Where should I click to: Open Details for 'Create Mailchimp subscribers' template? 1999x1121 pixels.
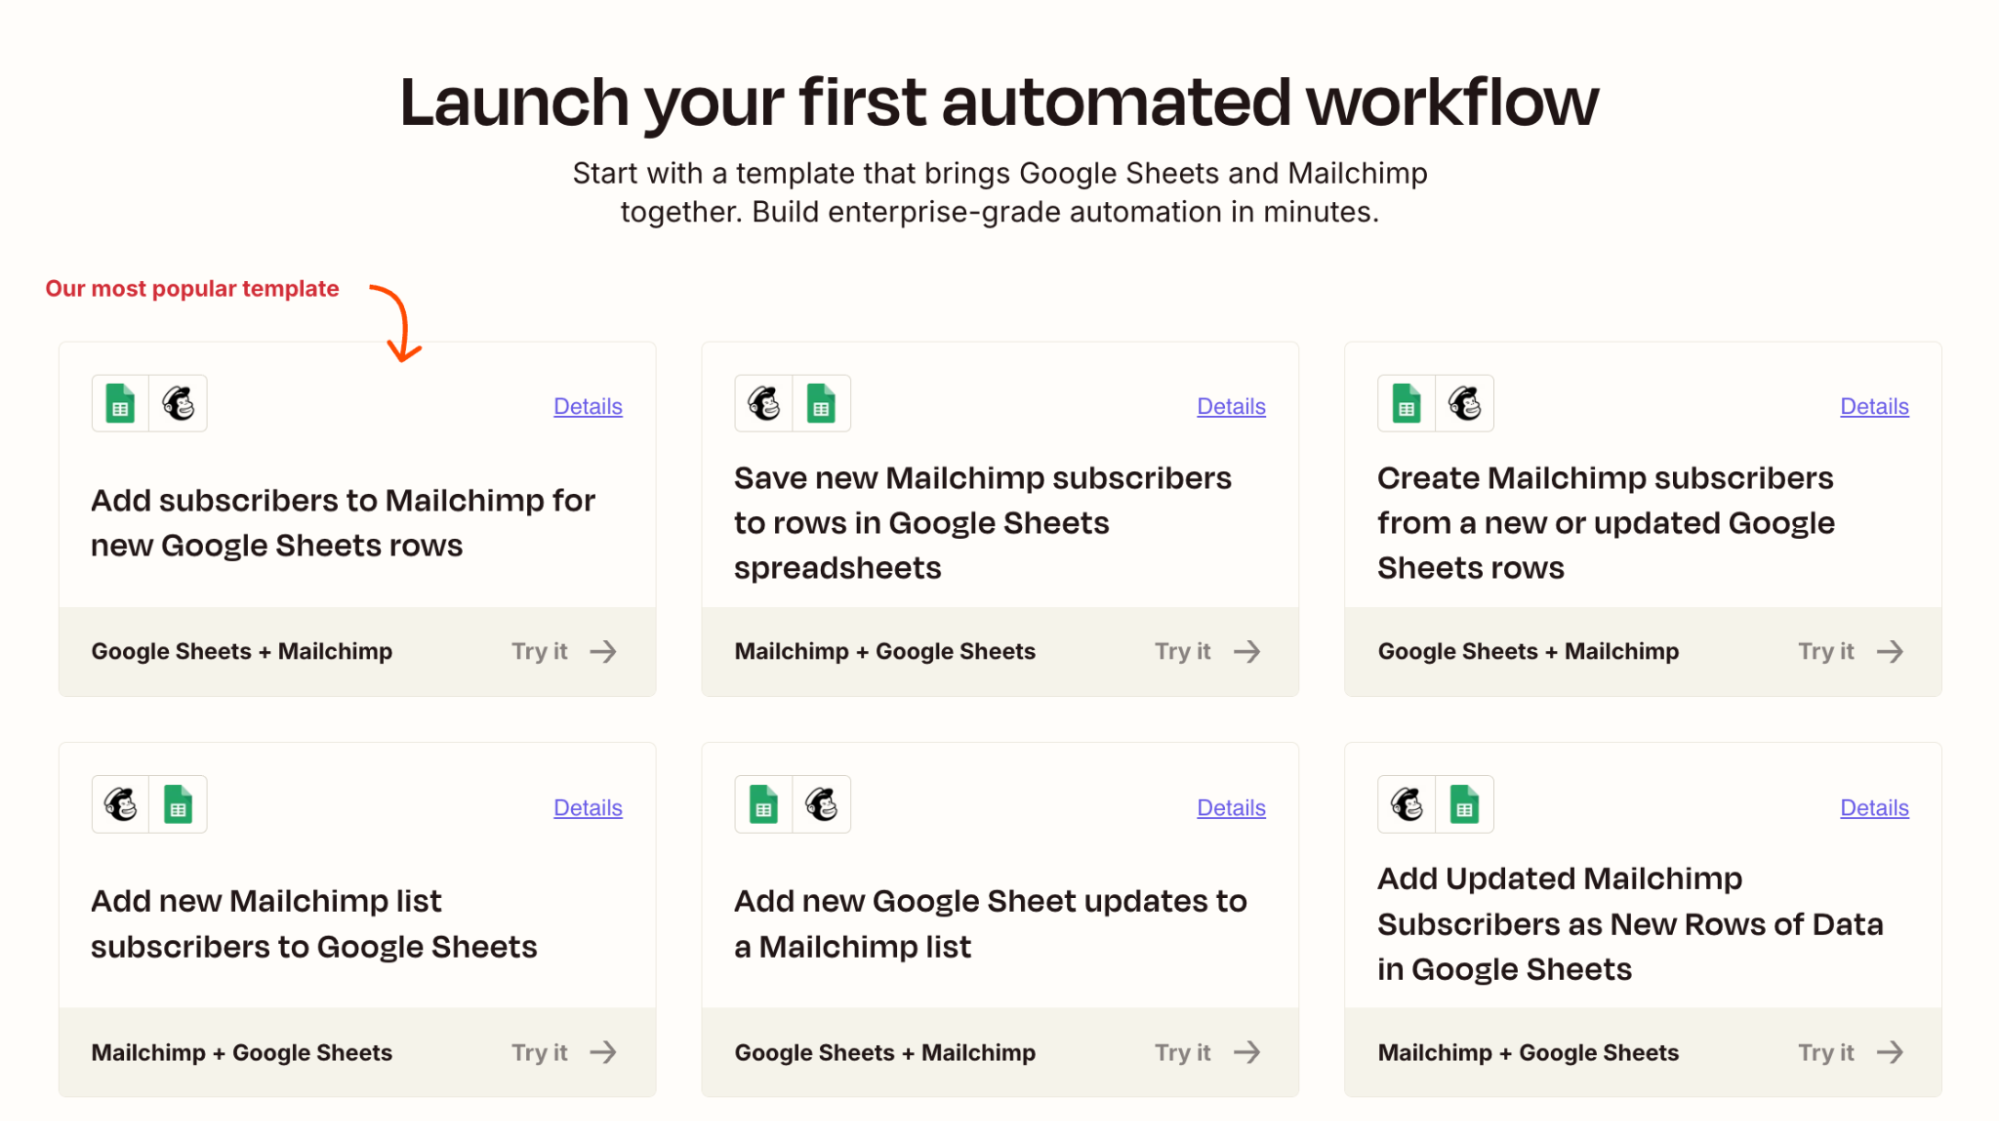click(1874, 407)
